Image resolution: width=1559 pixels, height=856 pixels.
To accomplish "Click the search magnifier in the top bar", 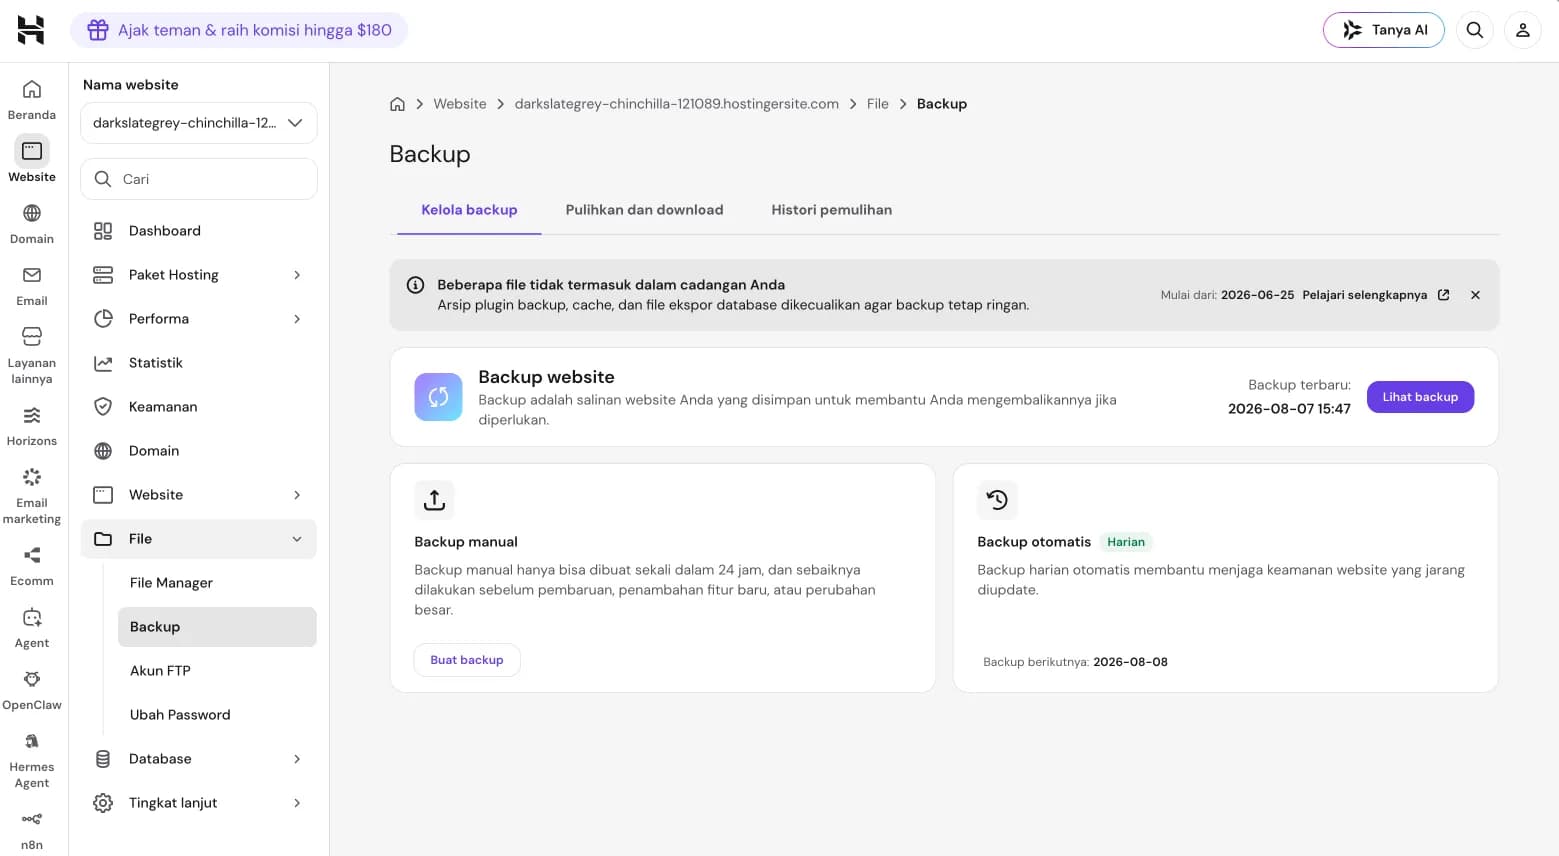I will click(1475, 30).
